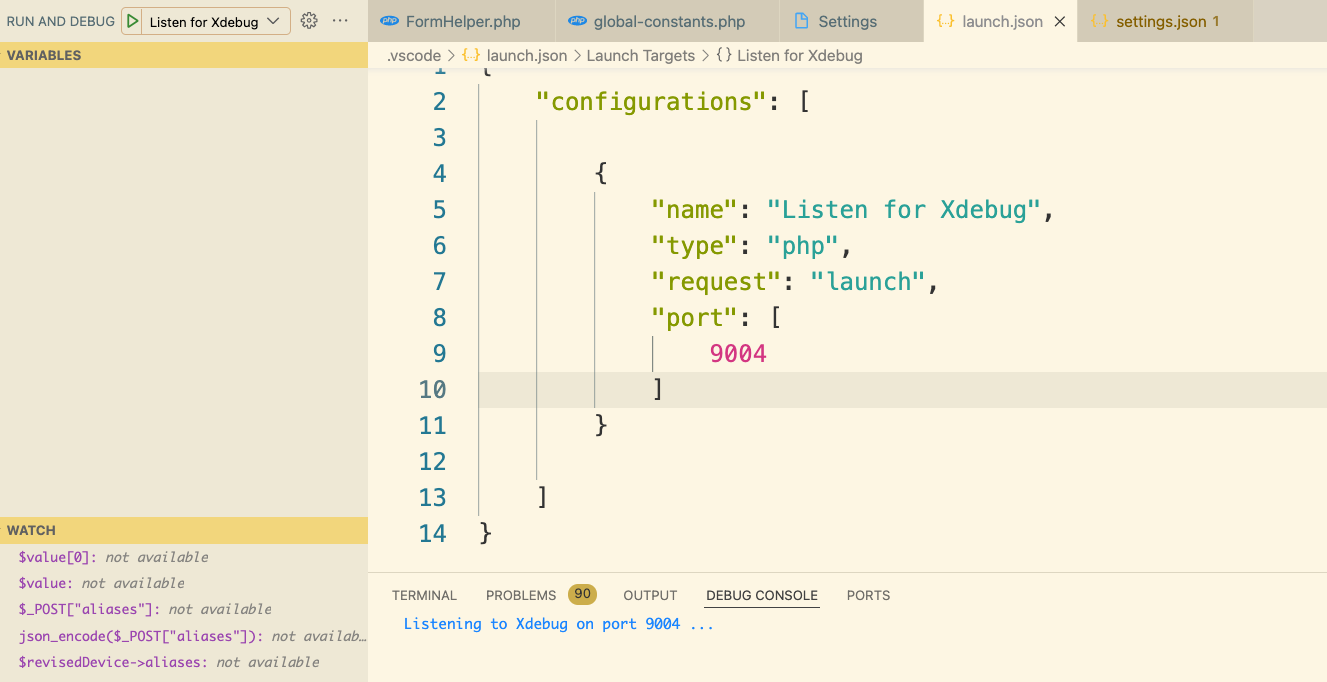Click the PHP icon on global-constants.php tab
The image size is (1327, 682).
tap(577, 21)
